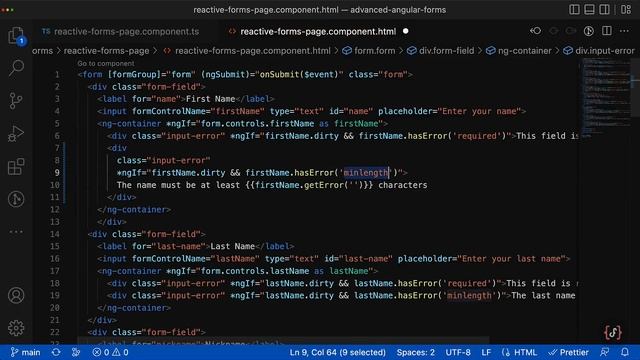Screen dimensions: 640x360
Task: Split the editor right
Action: 607,31
